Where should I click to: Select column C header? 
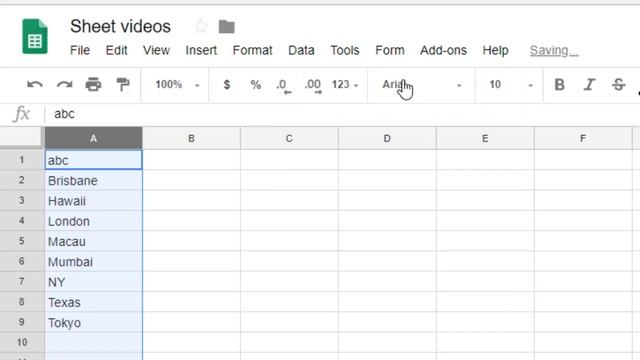point(289,138)
